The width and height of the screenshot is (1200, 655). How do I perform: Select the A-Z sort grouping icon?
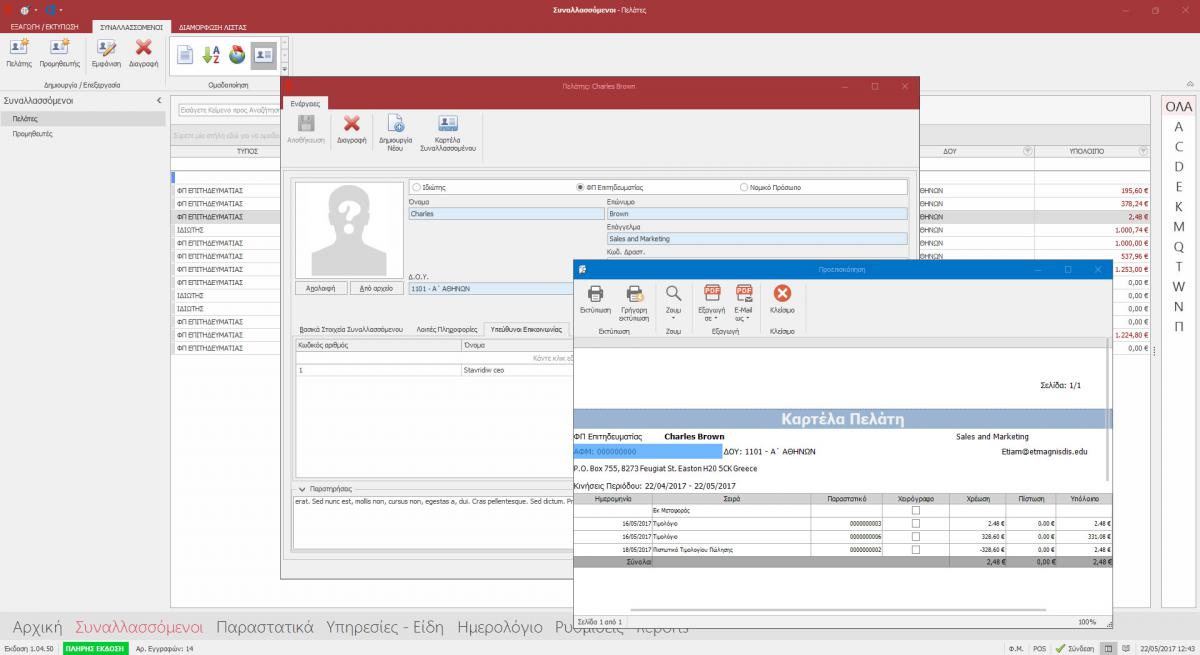211,55
